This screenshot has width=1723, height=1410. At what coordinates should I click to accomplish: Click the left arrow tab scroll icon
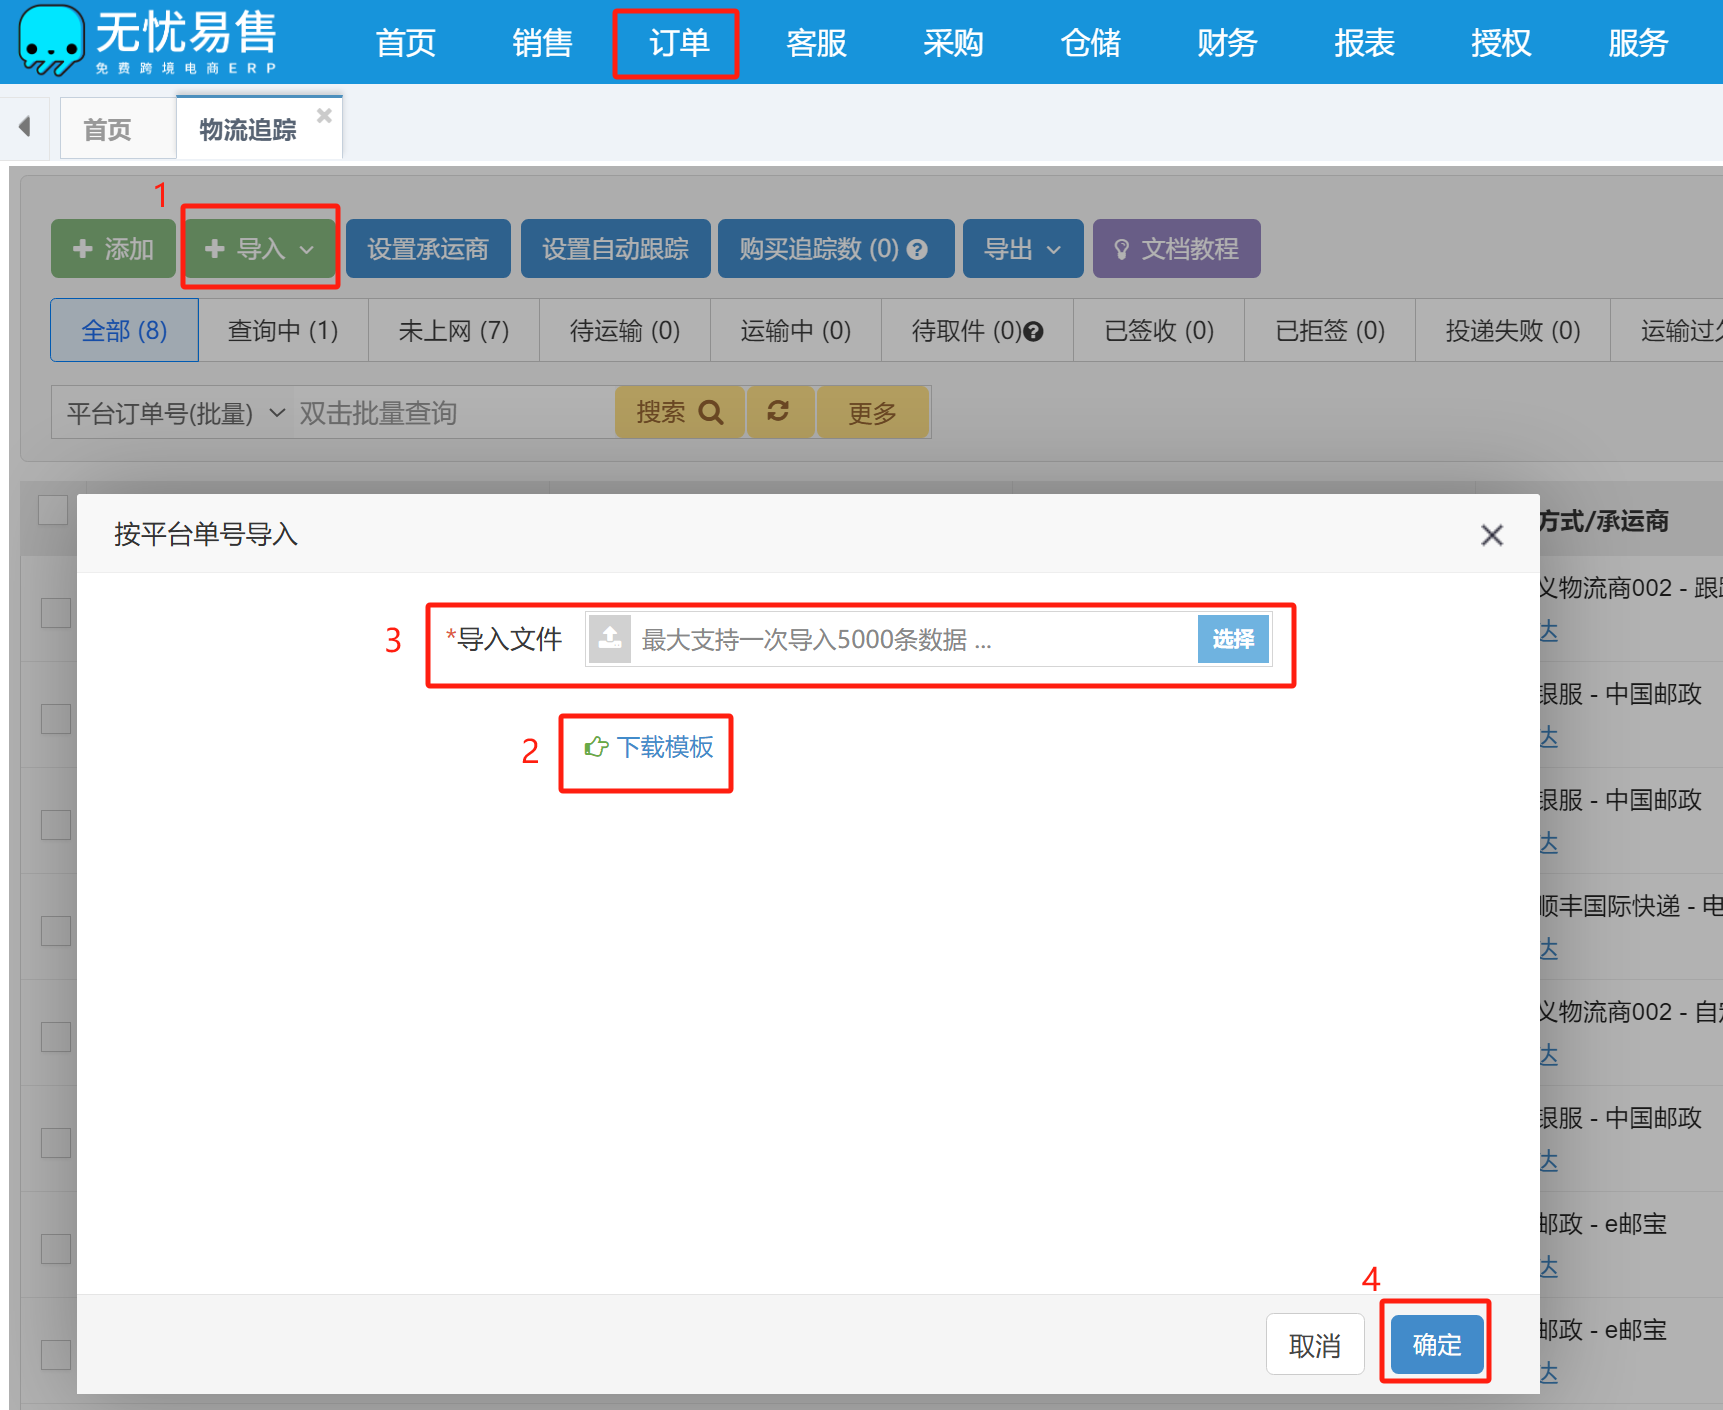[25, 127]
